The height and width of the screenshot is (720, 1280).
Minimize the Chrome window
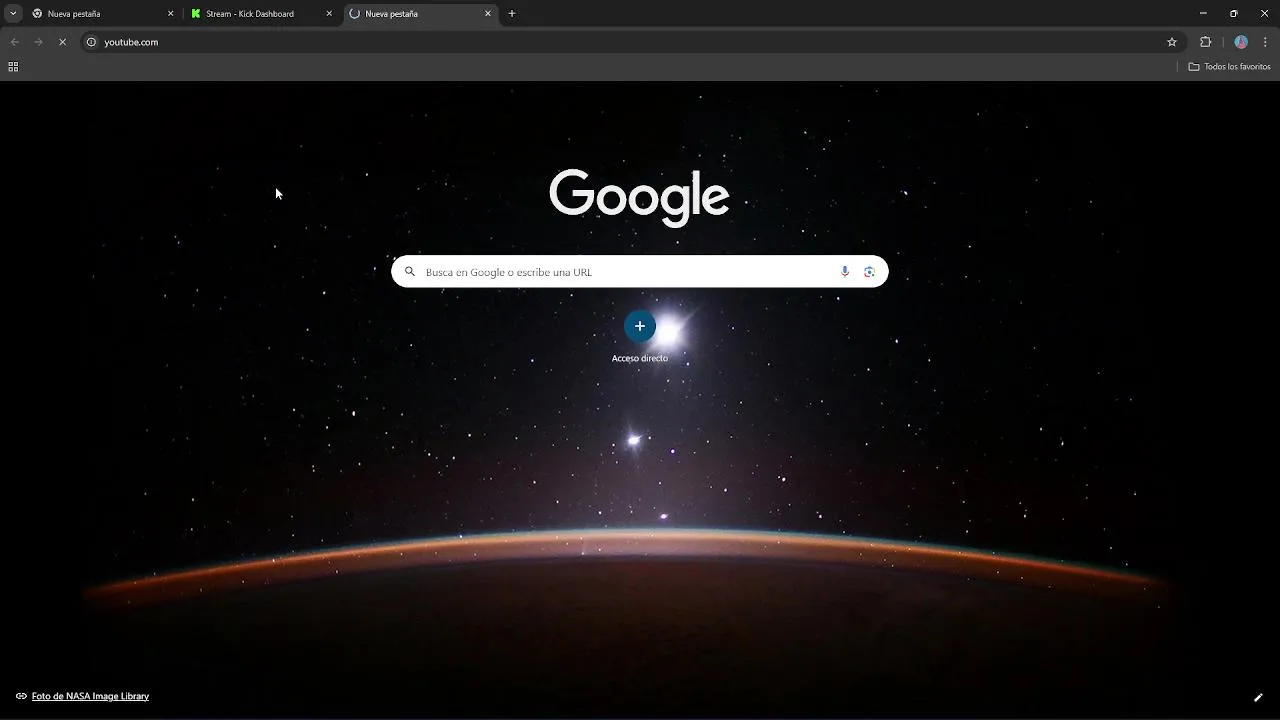tap(1203, 14)
